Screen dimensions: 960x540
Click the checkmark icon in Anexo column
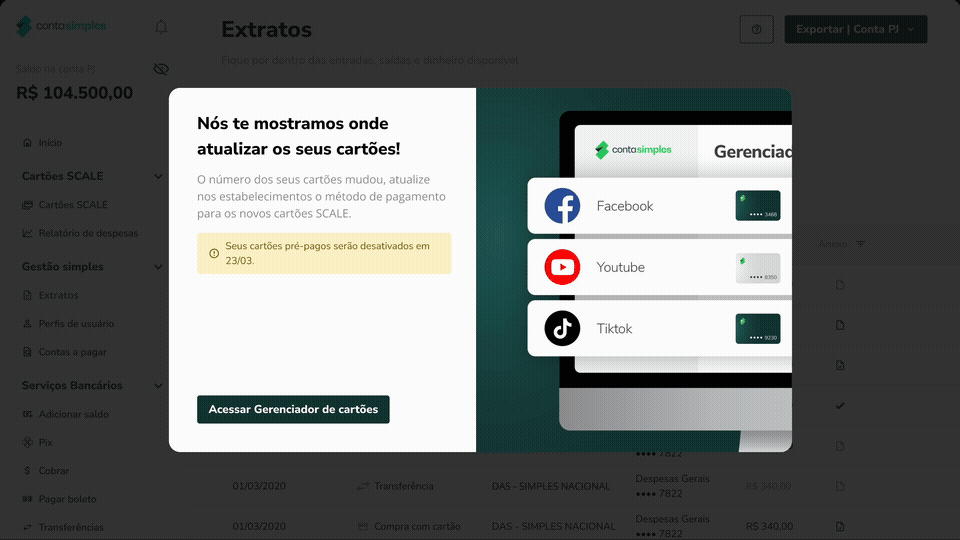point(840,405)
